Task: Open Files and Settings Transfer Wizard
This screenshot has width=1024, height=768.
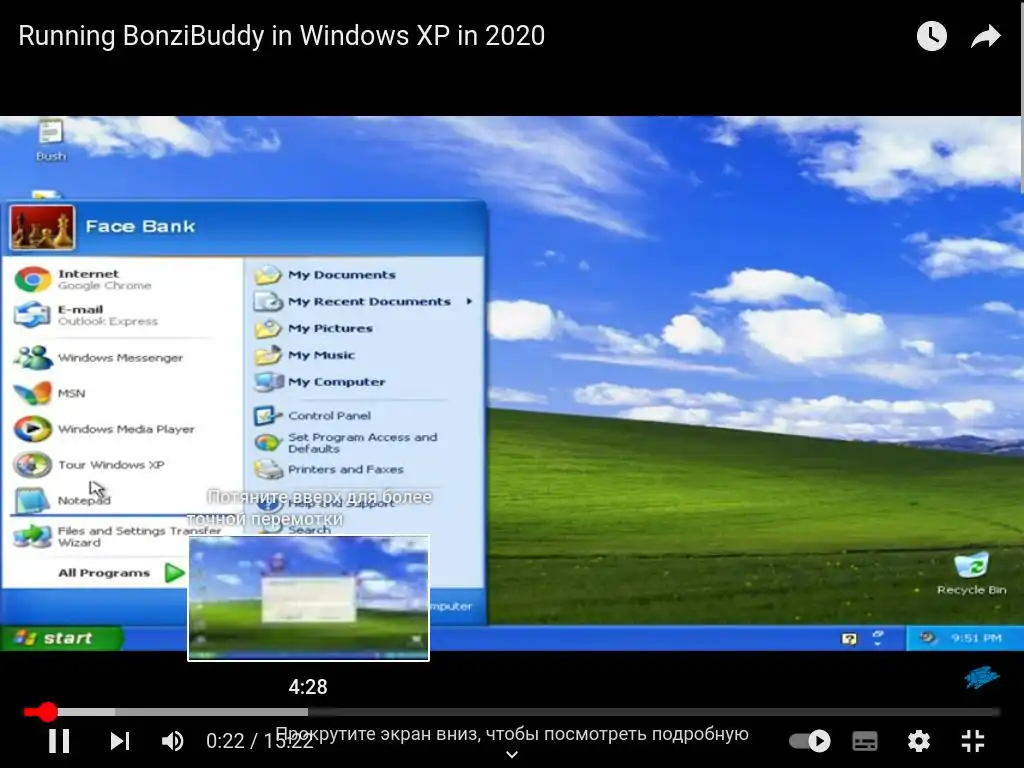Action: tap(118, 536)
